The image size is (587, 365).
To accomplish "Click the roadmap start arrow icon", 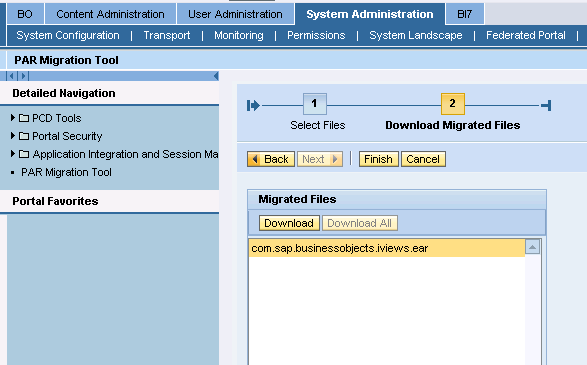I will pyautogui.click(x=253, y=106).
